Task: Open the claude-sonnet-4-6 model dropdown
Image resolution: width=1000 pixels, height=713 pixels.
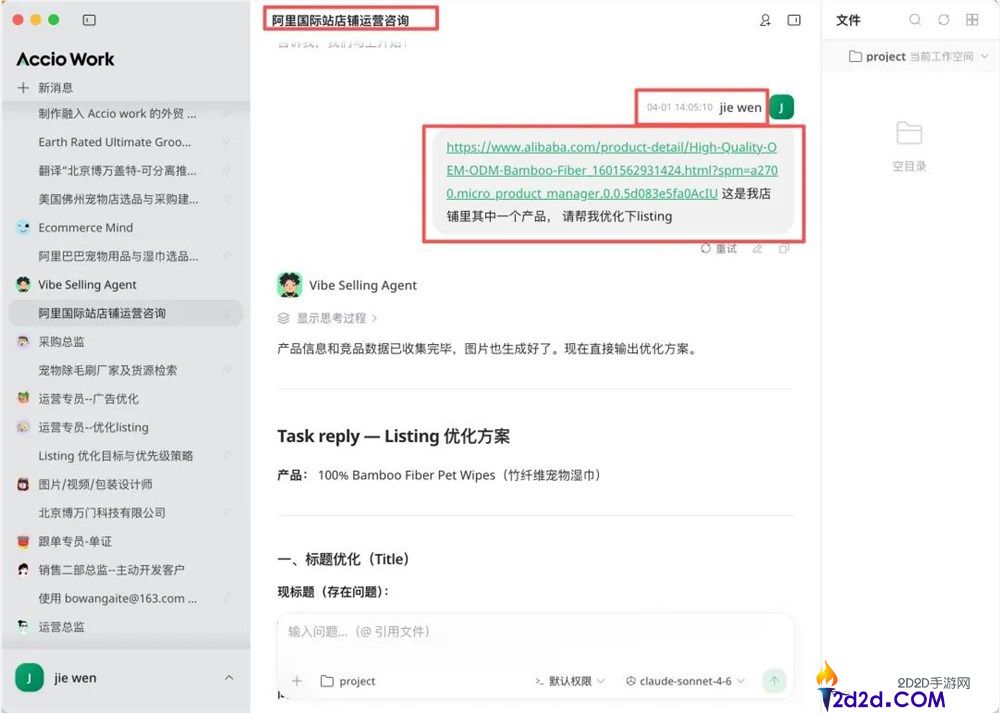Action: pyautogui.click(x=685, y=681)
